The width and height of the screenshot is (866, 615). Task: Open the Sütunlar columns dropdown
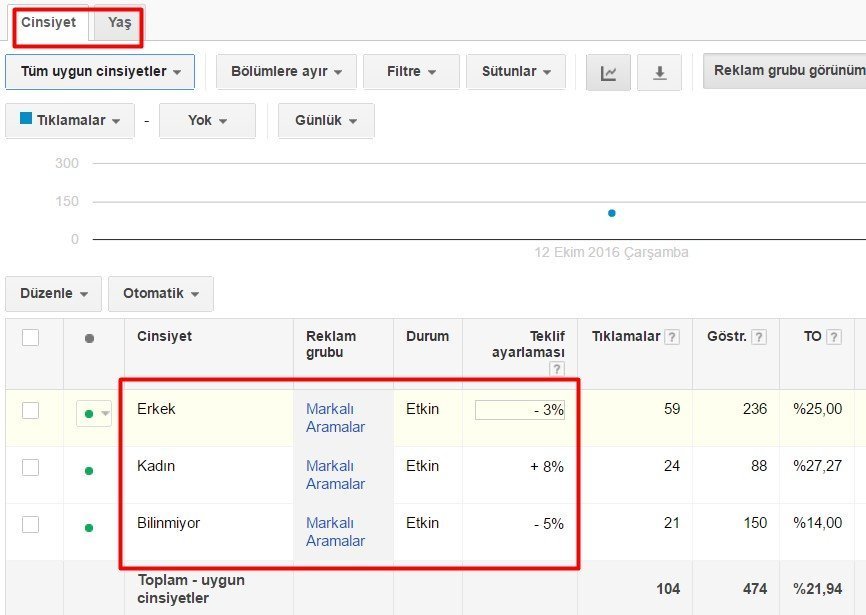[x=516, y=72]
